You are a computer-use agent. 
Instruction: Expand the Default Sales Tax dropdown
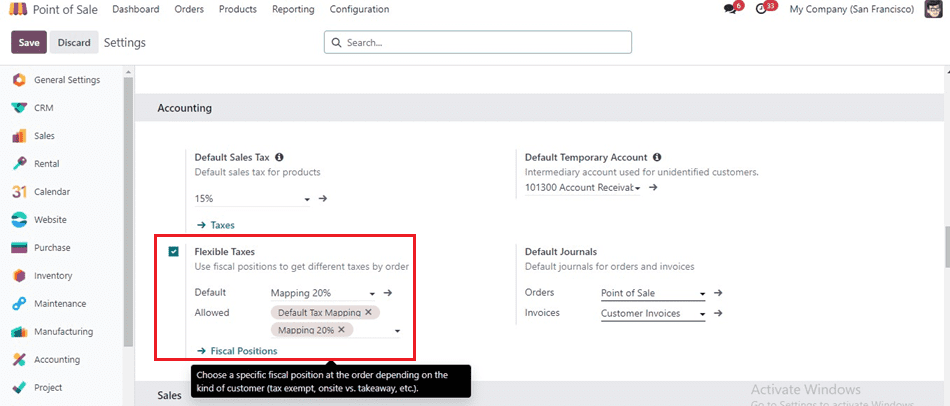pos(306,199)
